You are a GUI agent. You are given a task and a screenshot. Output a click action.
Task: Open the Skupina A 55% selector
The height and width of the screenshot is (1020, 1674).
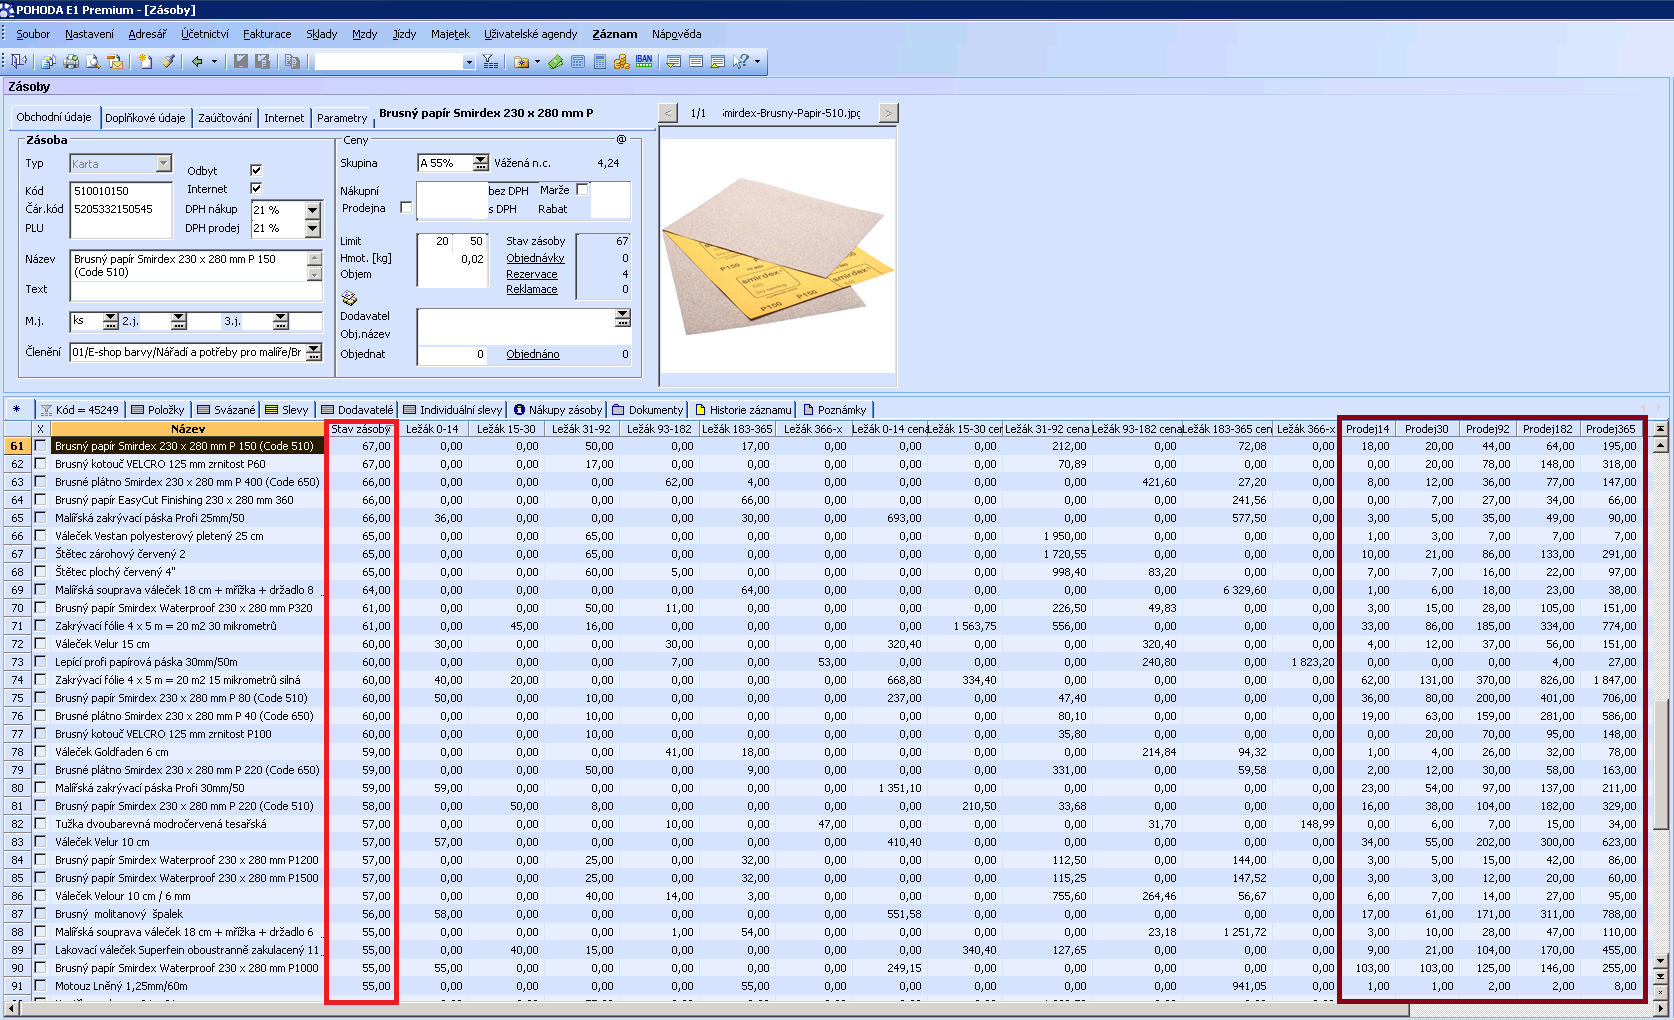click(480, 162)
